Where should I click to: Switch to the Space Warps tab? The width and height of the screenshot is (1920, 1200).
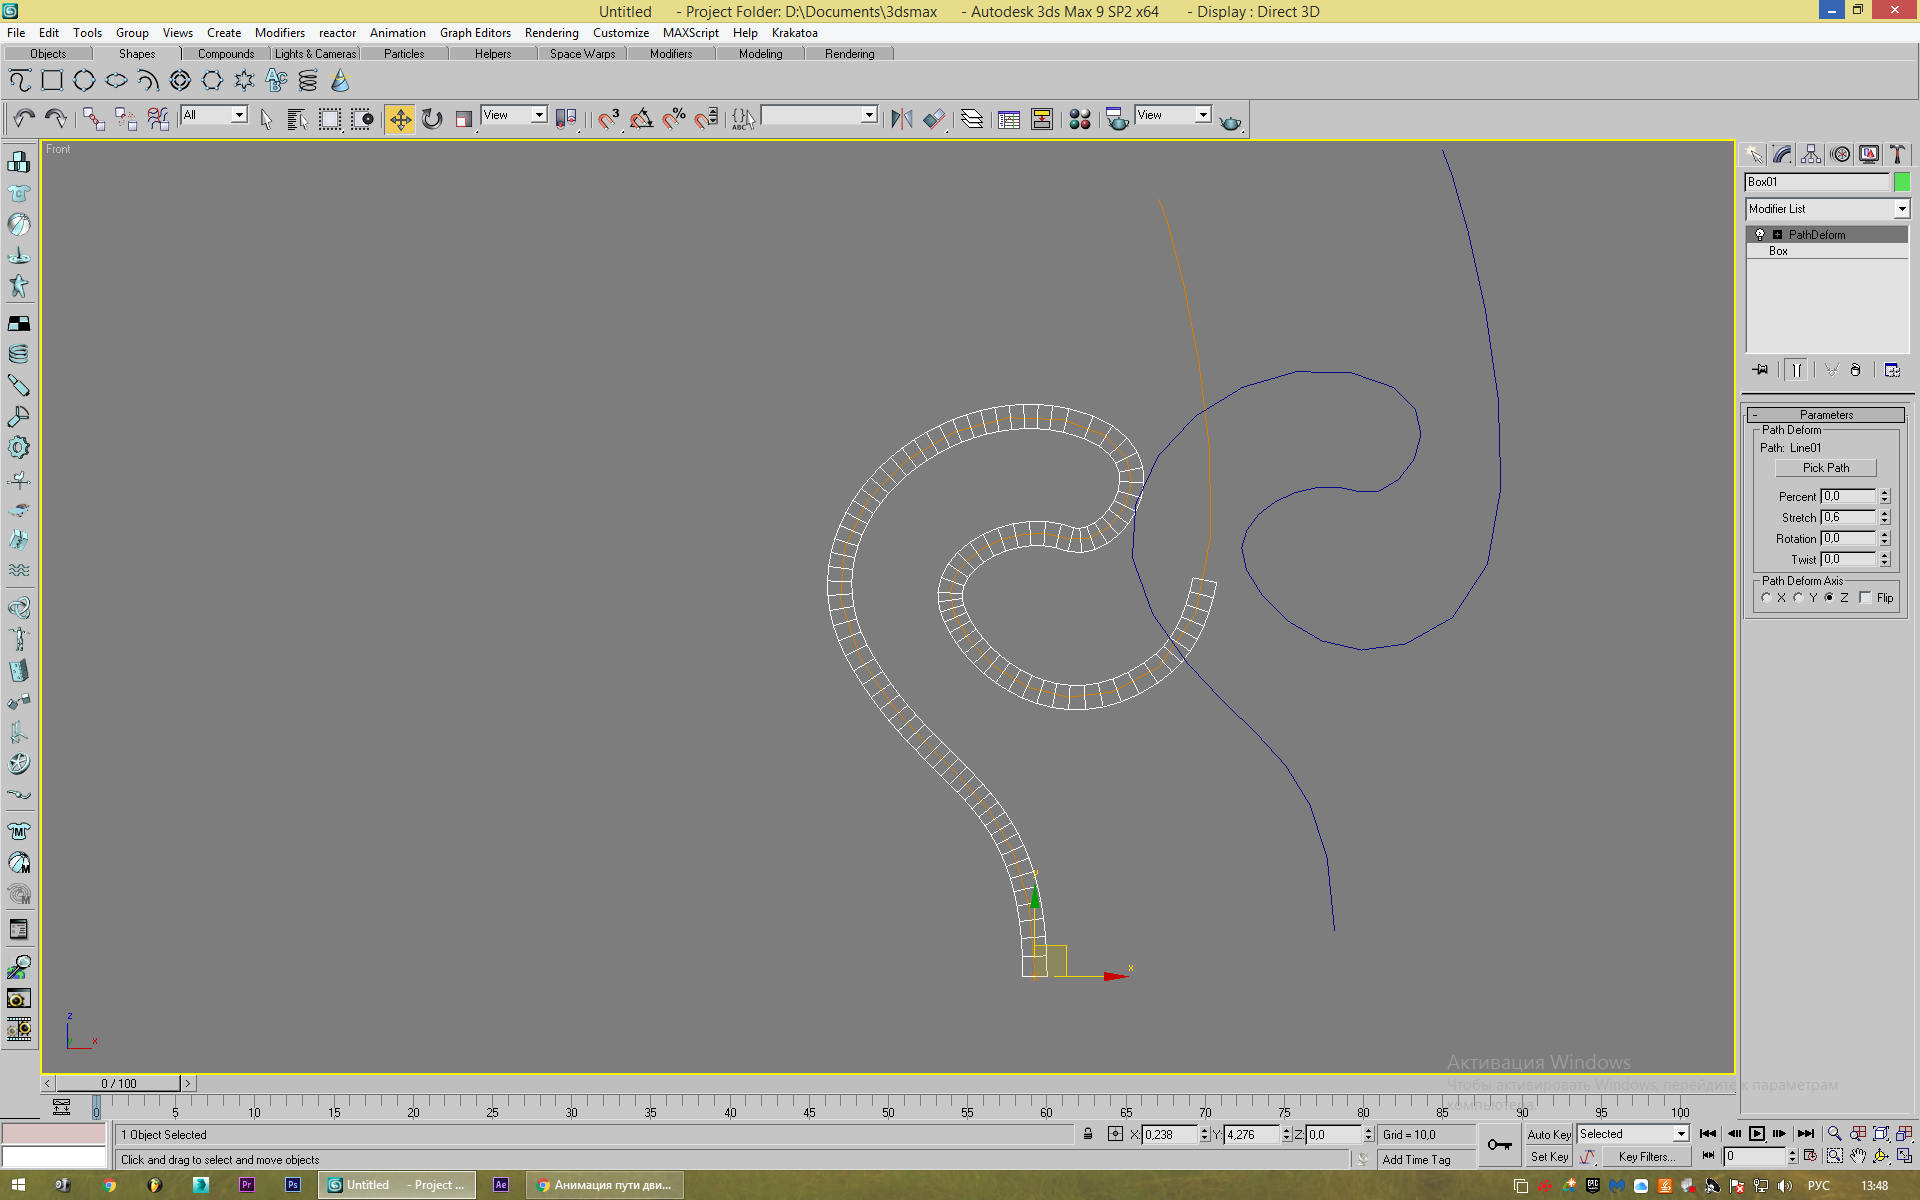pos(582,54)
